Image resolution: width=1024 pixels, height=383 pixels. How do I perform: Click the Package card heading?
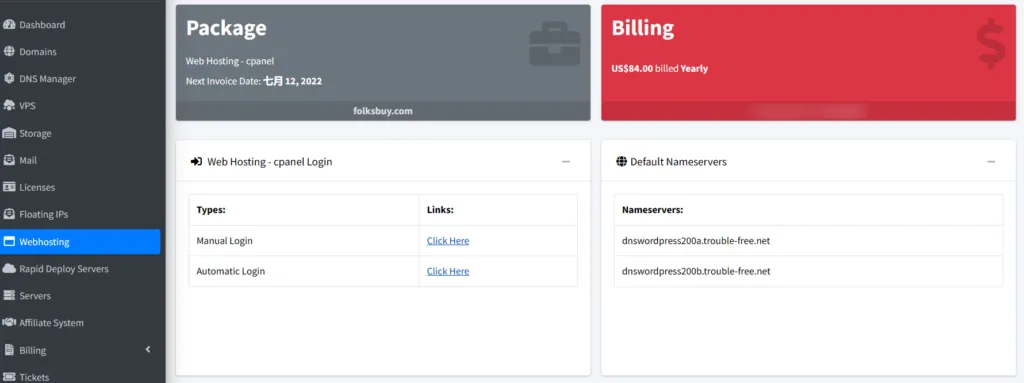click(226, 28)
